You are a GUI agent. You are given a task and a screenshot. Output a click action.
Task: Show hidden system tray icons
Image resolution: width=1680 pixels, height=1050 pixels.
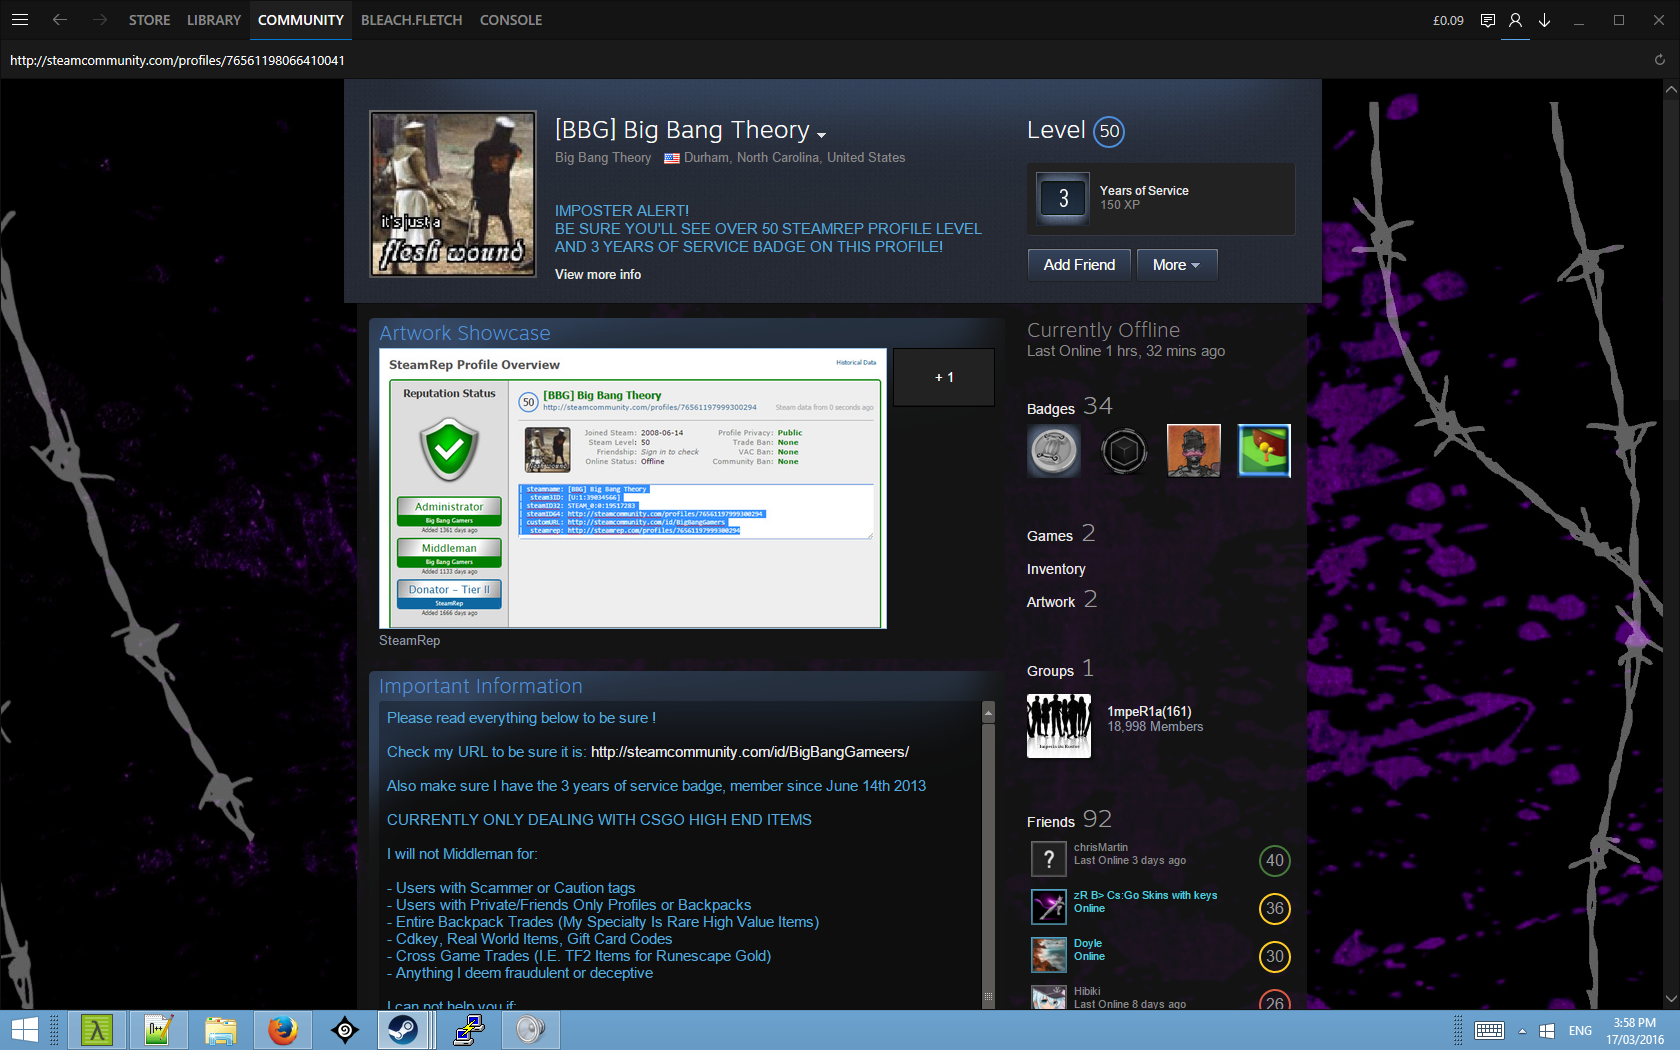click(x=1522, y=1030)
